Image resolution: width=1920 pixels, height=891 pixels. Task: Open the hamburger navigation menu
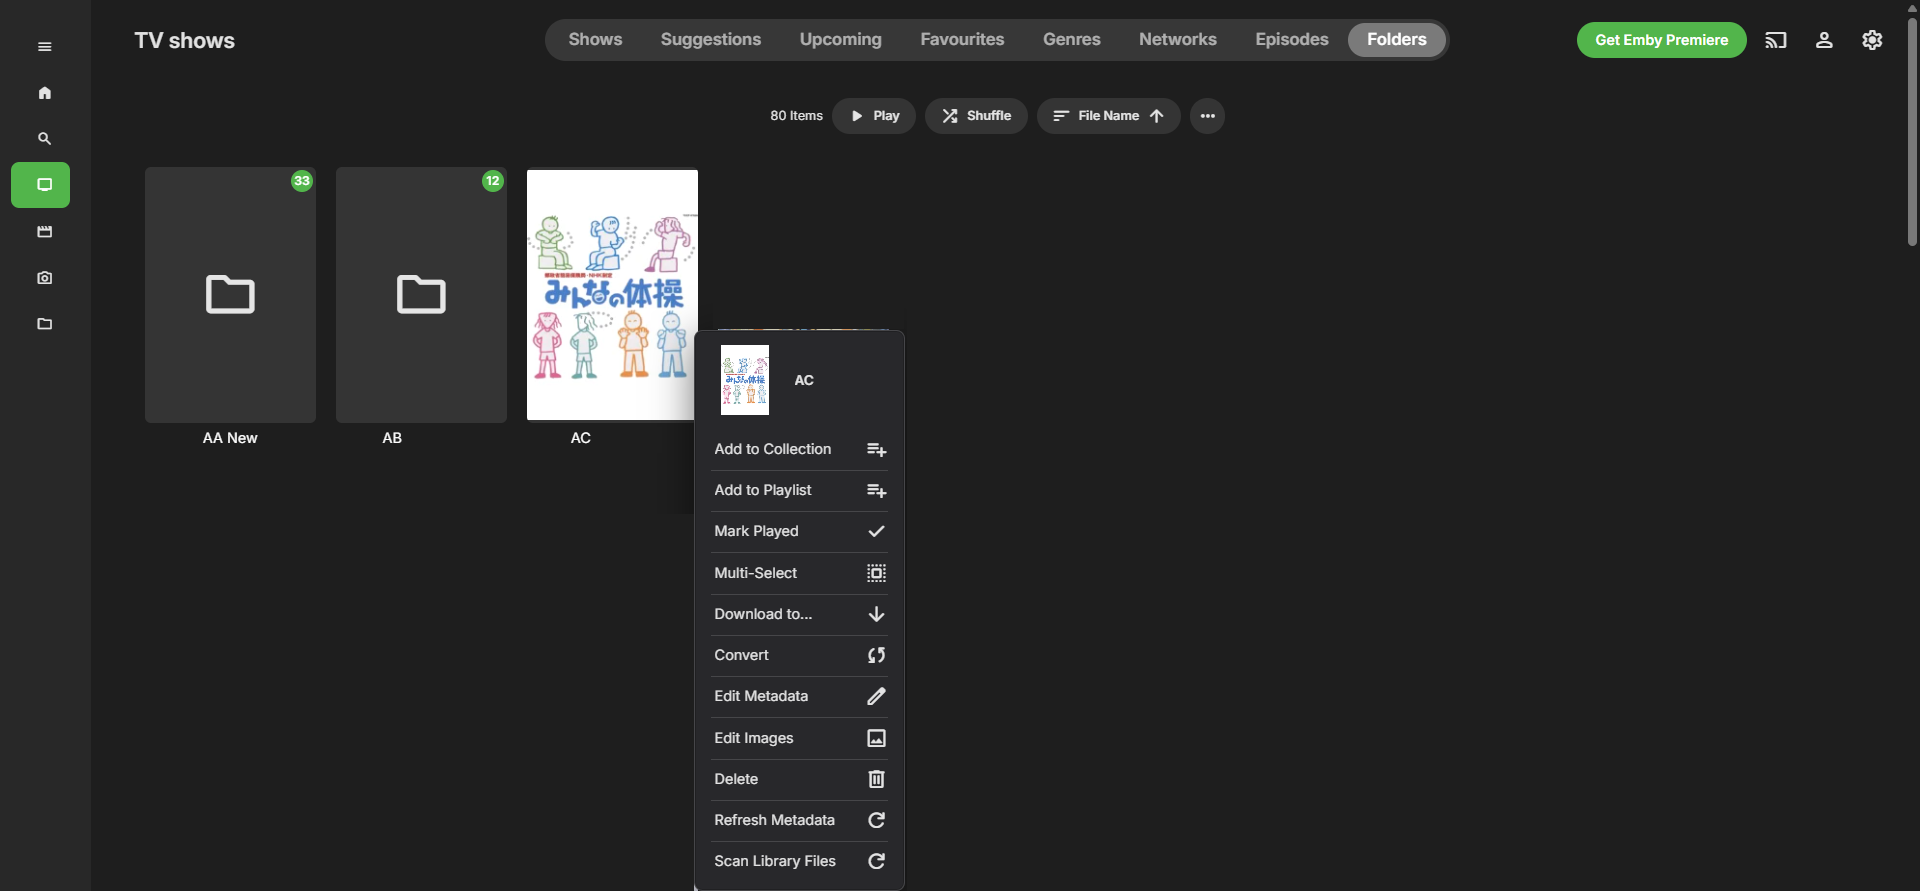pyautogui.click(x=44, y=47)
